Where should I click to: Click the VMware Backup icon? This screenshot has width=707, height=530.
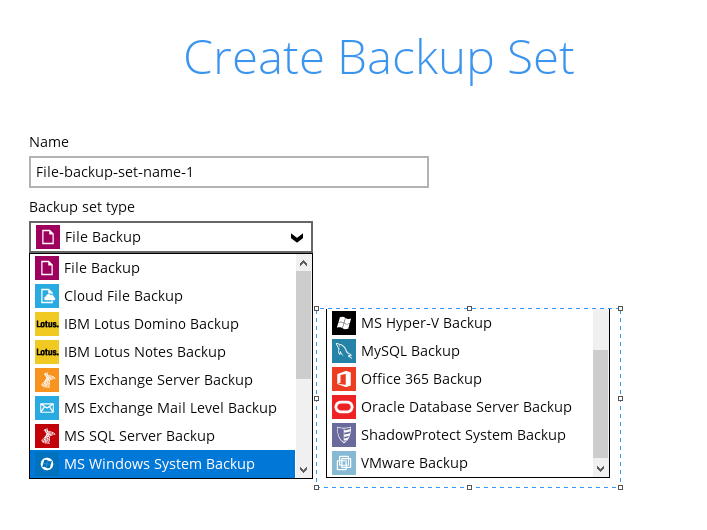click(x=344, y=463)
